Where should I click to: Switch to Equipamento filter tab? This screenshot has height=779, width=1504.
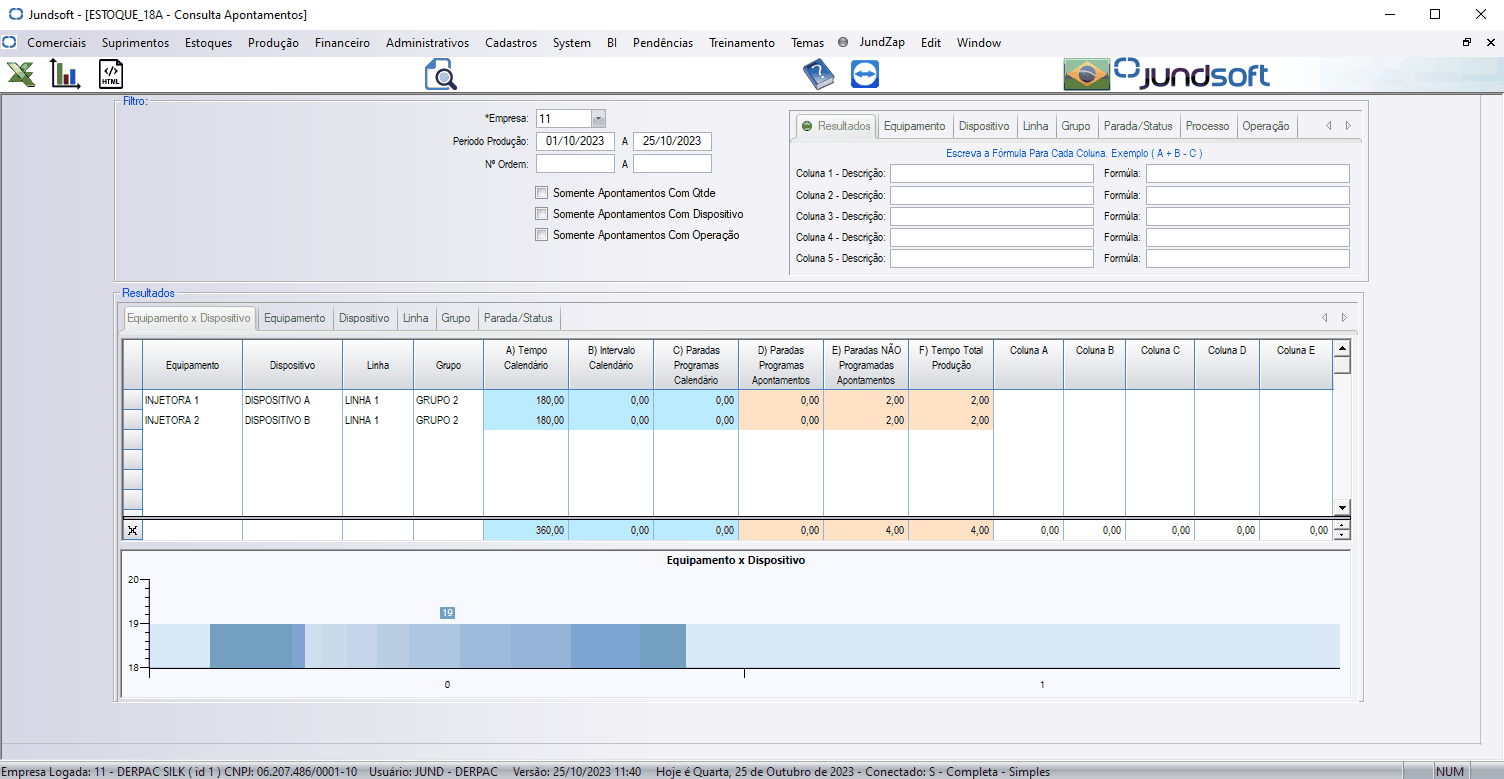click(914, 126)
